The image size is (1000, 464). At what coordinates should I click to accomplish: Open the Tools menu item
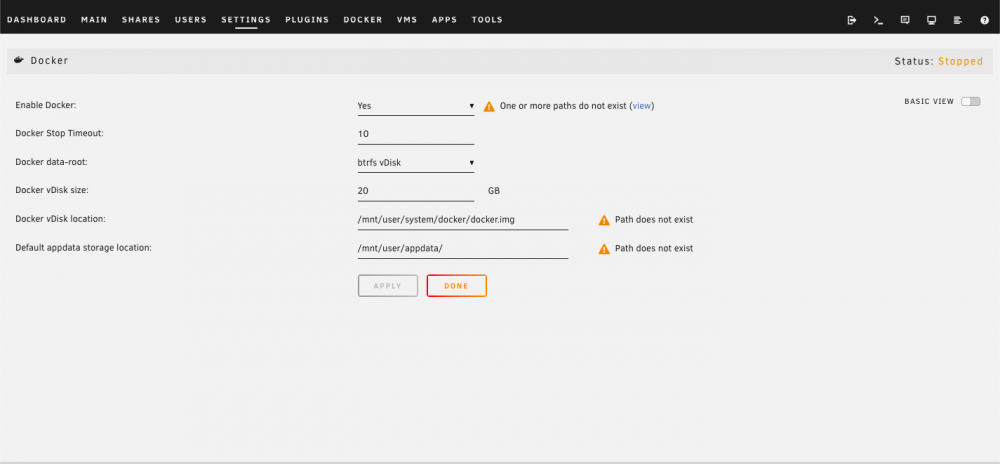coord(487,20)
